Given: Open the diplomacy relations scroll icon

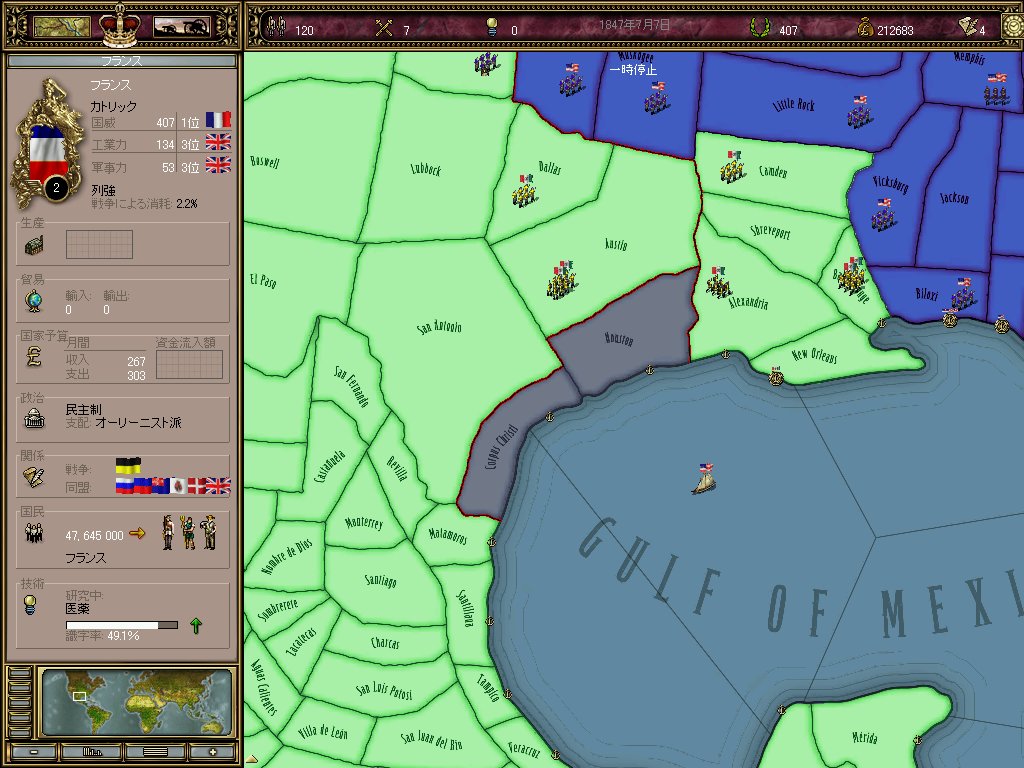Looking at the screenshot, I should pyautogui.click(x=33, y=477).
